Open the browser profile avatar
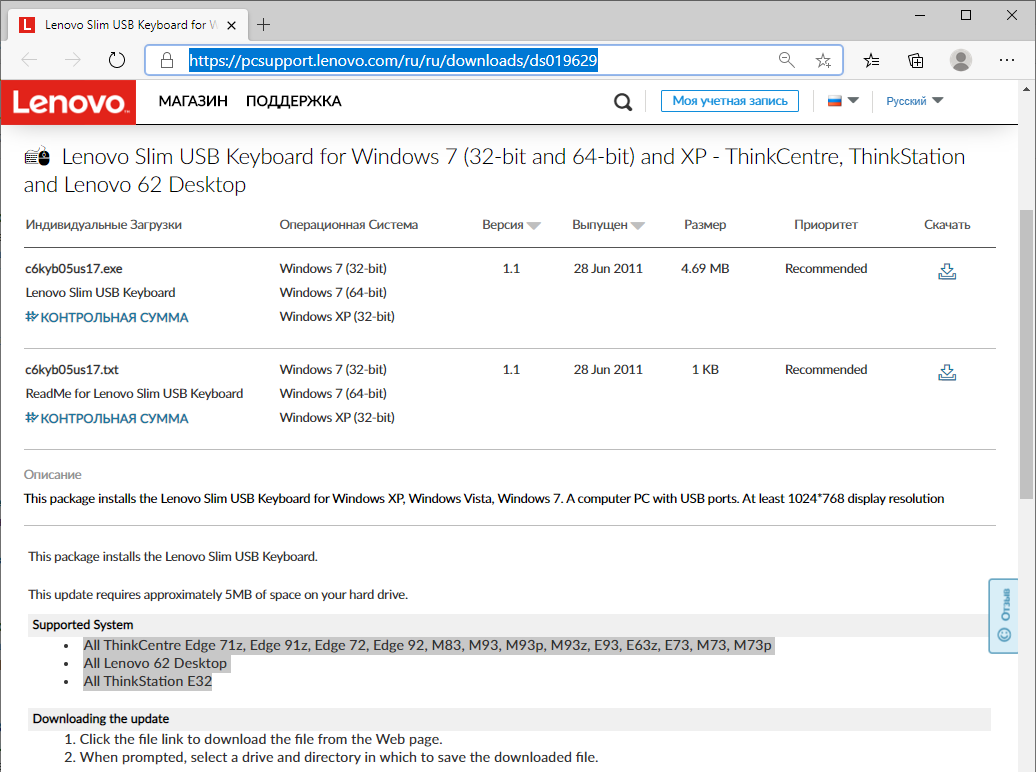 coord(961,60)
